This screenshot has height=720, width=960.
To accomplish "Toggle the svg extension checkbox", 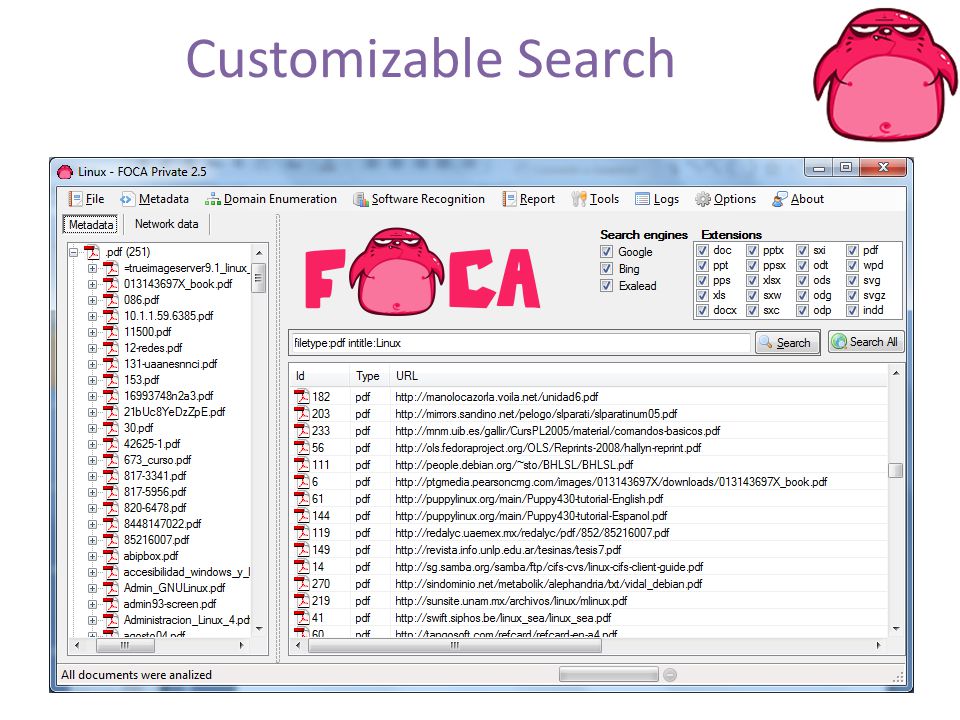I will tap(852, 280).
